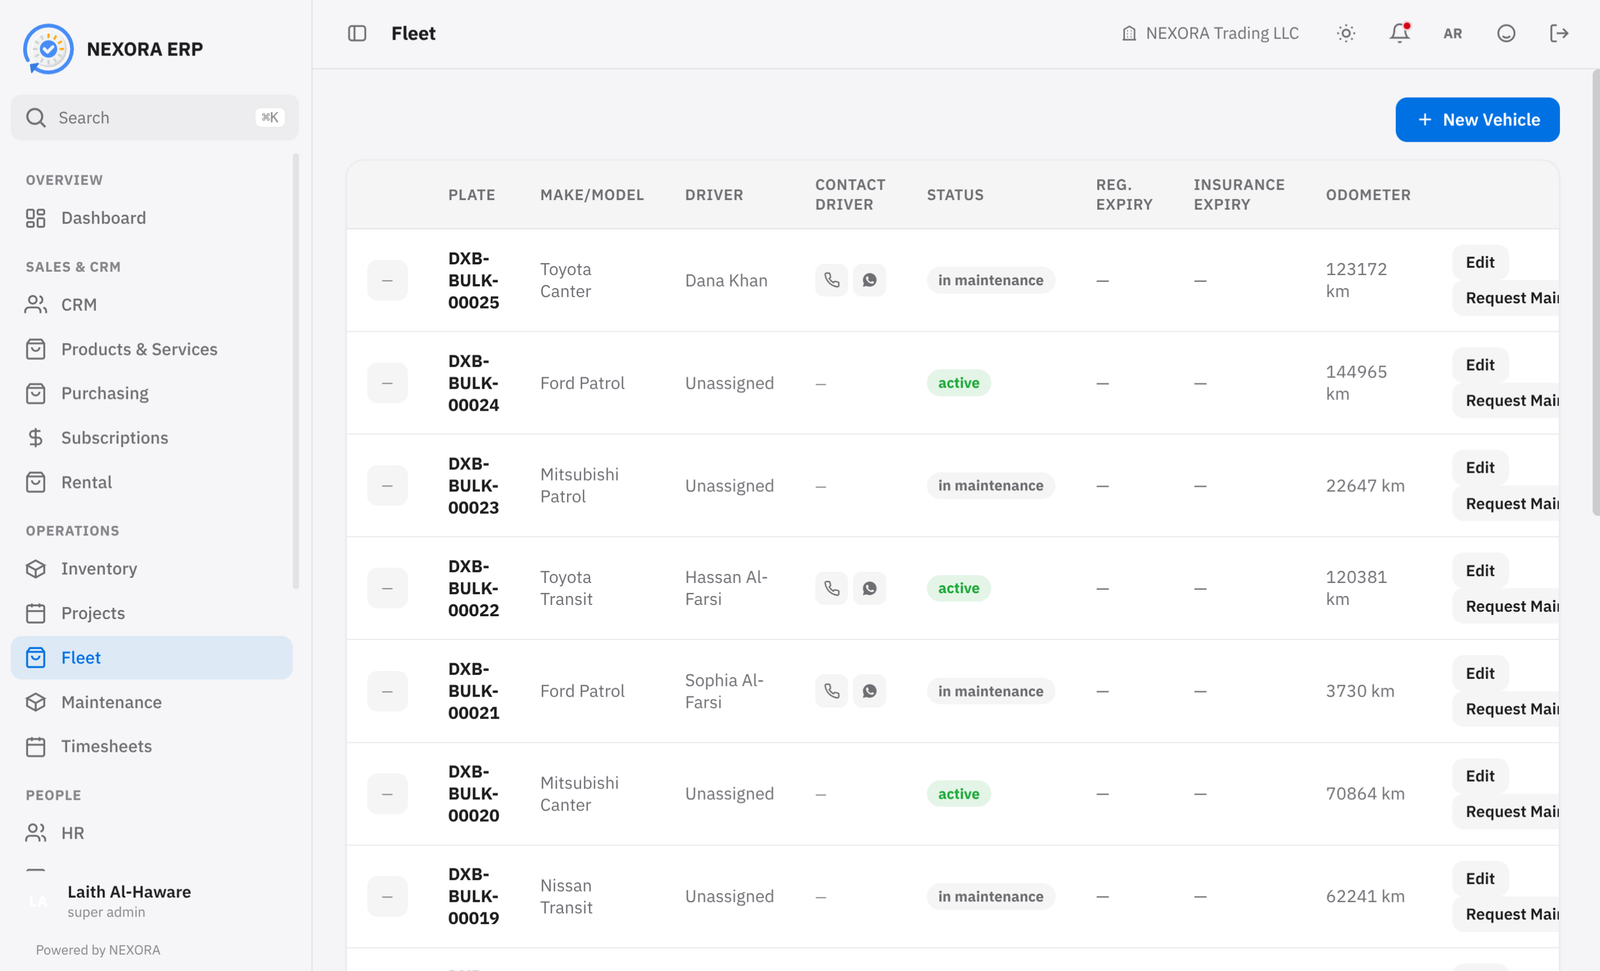Open Maintenance module

(x=152, y=702)
